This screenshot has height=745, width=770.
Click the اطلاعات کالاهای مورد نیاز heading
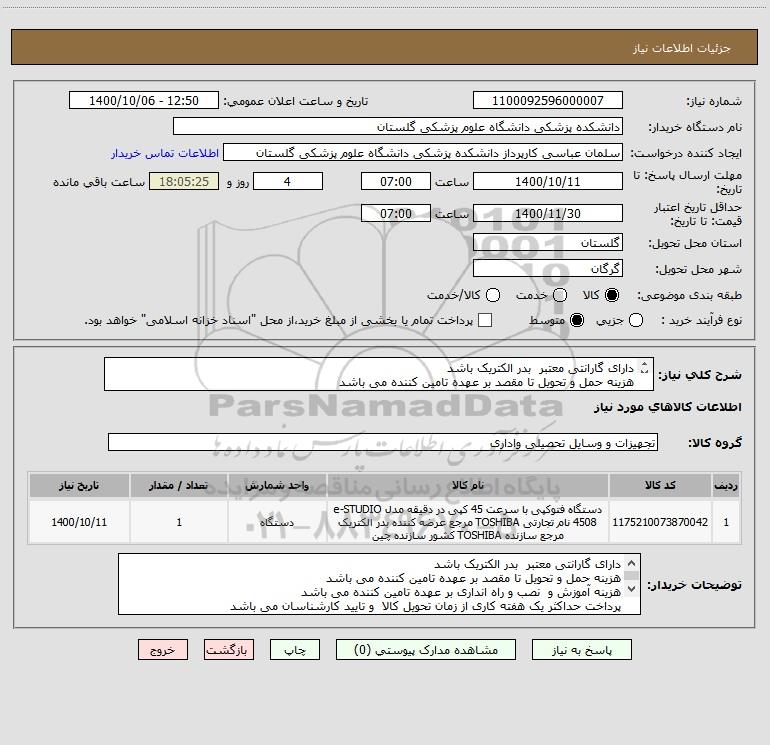click(x=668, y=407)
